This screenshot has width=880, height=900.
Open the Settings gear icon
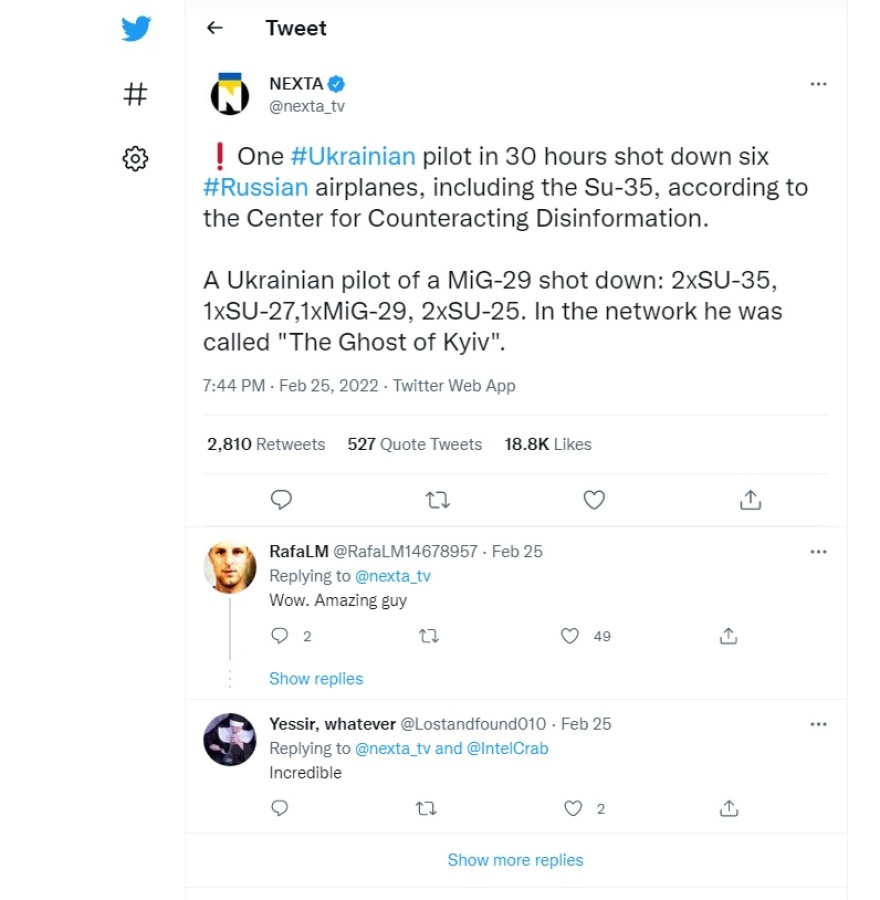click(x=135, y=158)
